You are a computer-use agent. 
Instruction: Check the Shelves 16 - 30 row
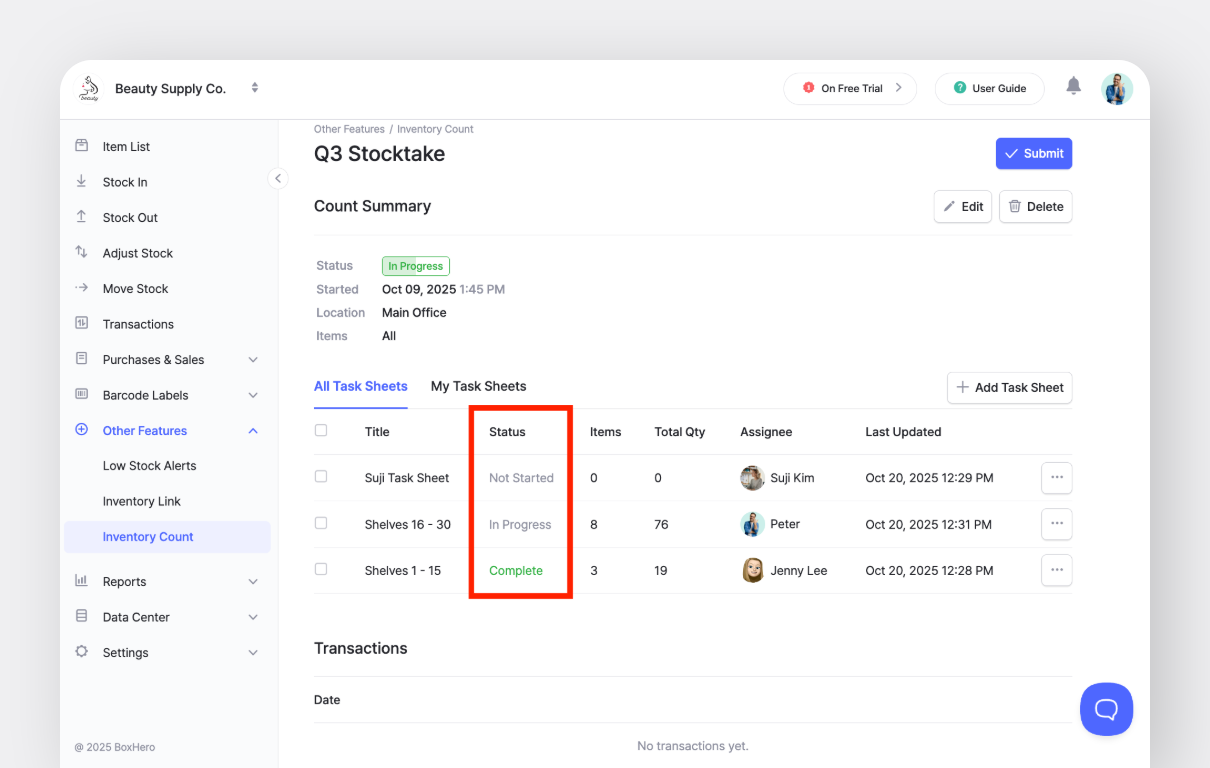(x=321, y=523)
